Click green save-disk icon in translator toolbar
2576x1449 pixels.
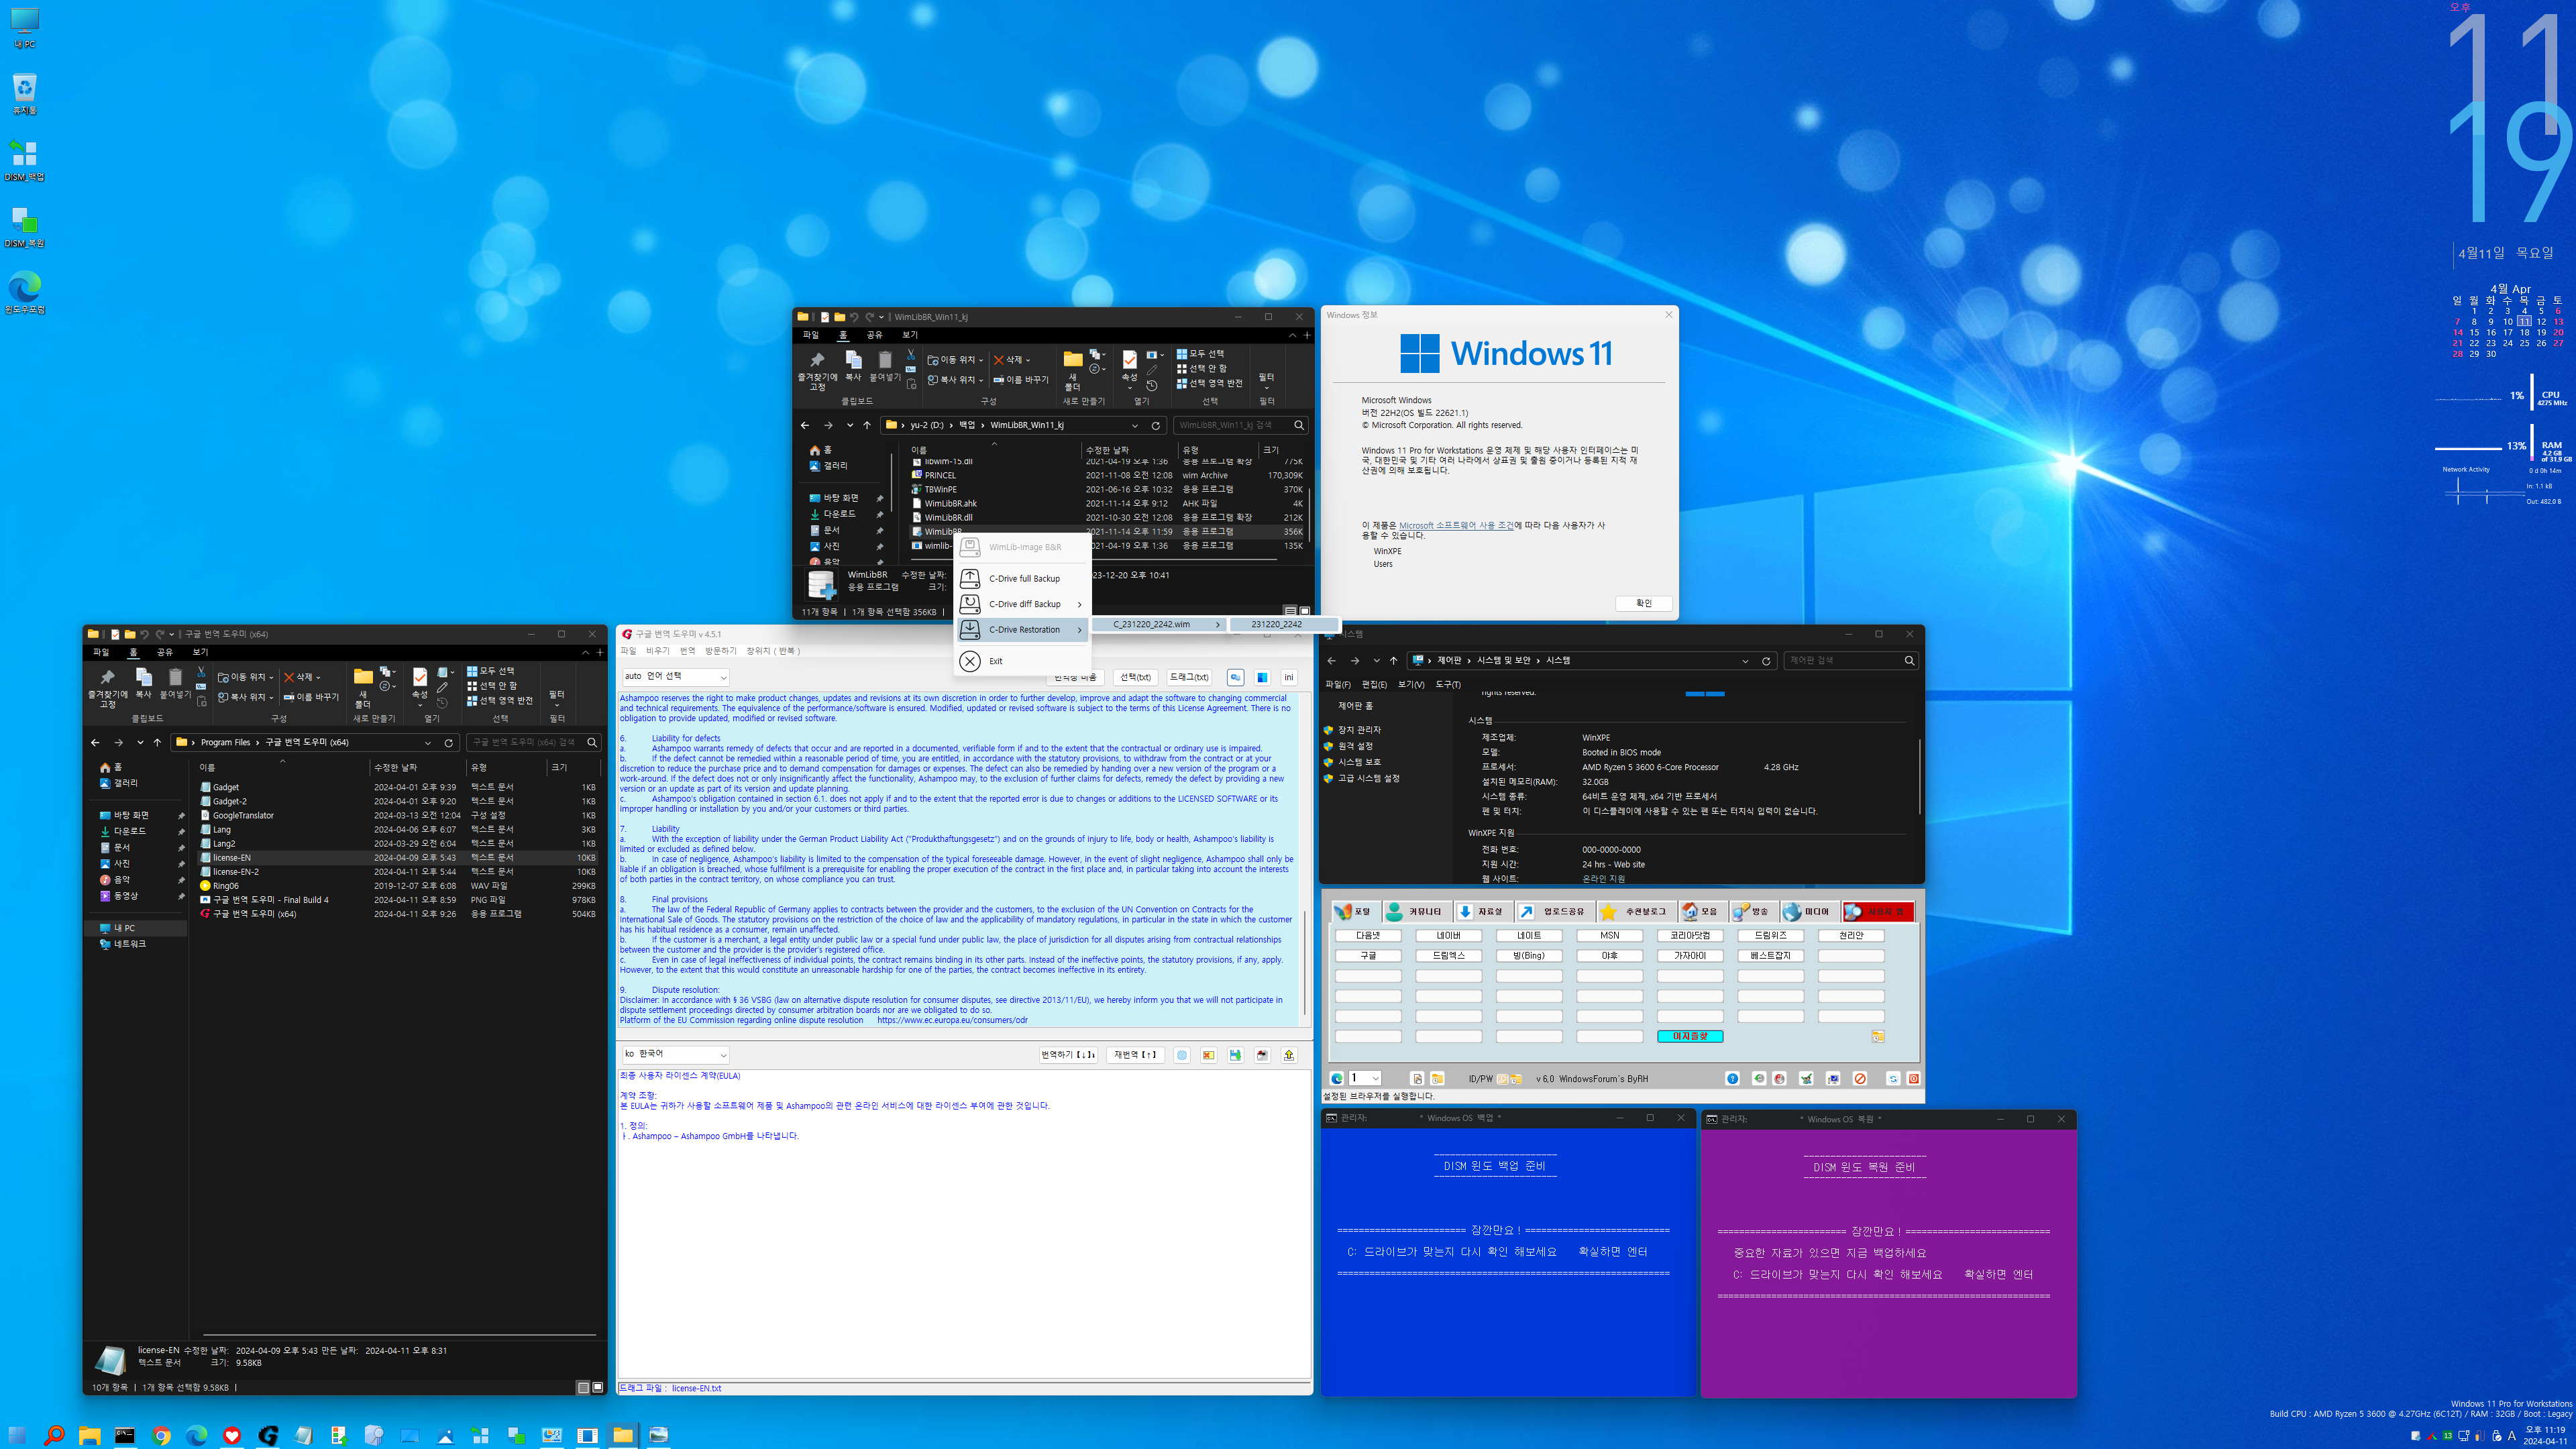pos(1235,1055)
